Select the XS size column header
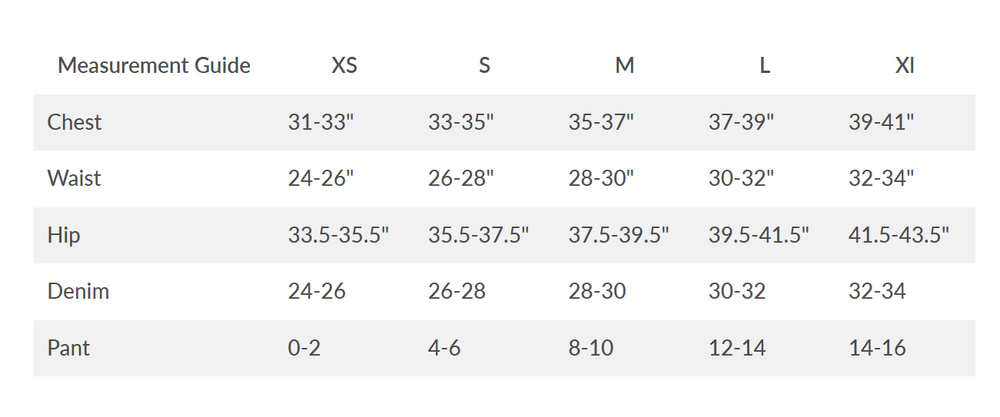Screen dimensions: 1000x417 [344, 66]
